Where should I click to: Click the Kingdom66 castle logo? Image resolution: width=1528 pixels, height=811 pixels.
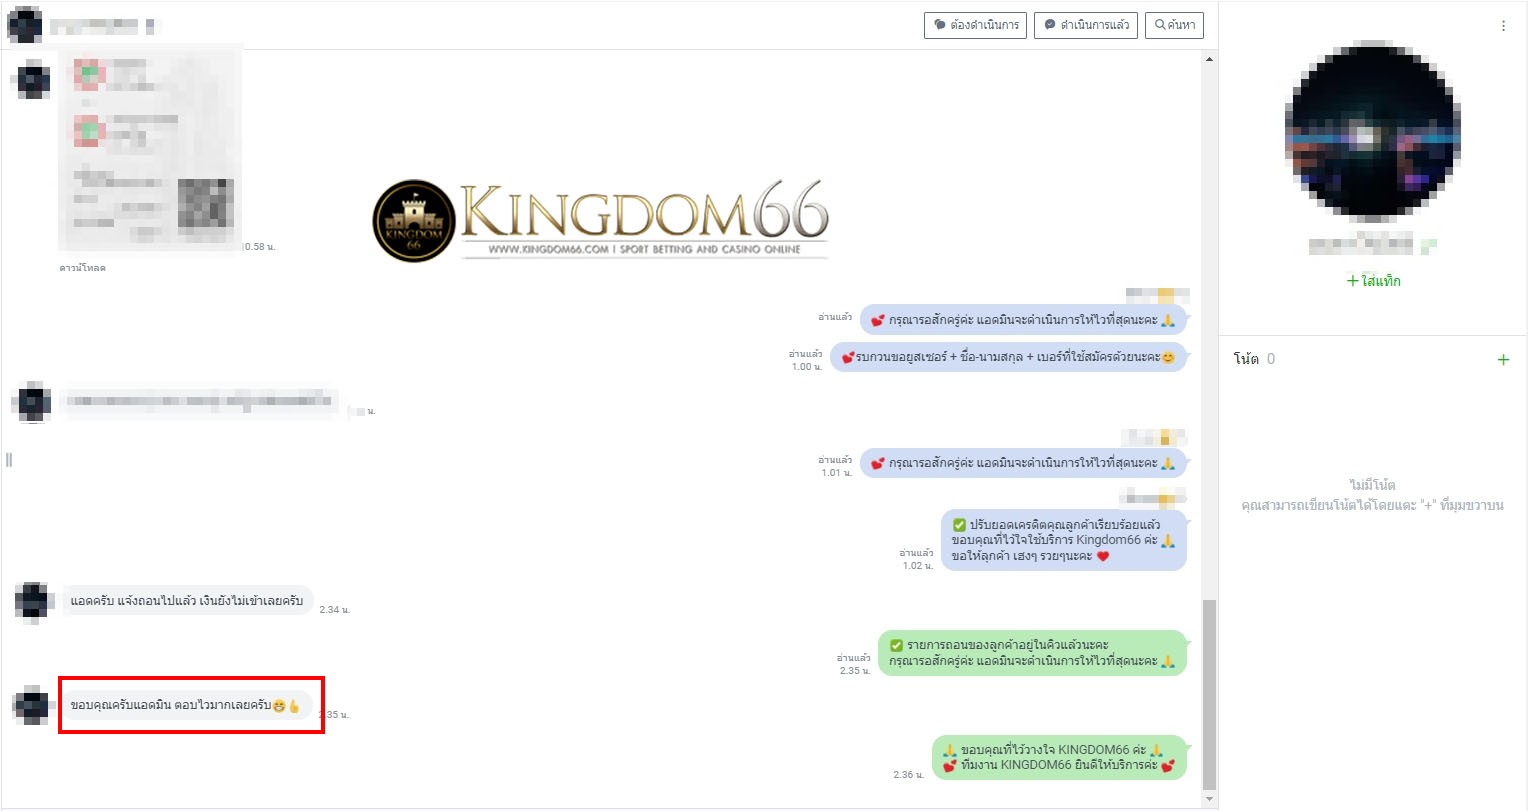click(414, 221)
